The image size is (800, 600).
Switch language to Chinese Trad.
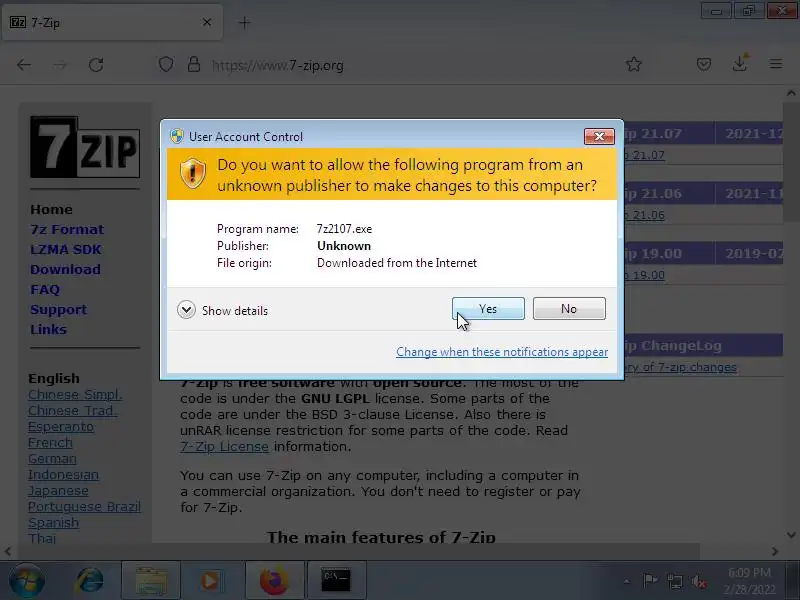tap(72, 411)
